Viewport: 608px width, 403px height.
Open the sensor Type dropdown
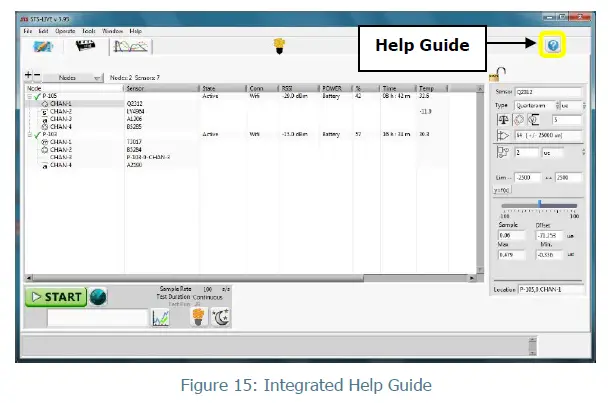click(537, 106)
